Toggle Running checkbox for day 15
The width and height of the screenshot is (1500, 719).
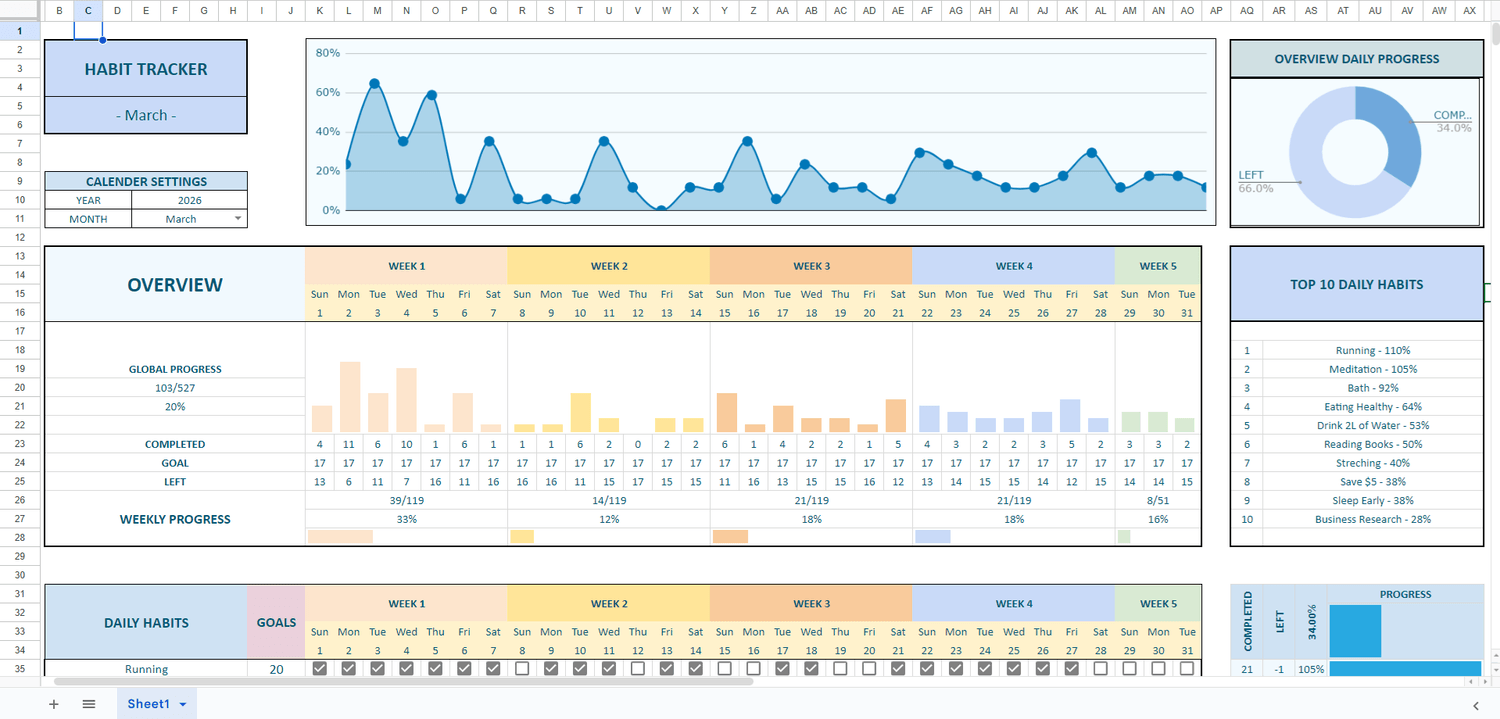[x=724, y=669]
